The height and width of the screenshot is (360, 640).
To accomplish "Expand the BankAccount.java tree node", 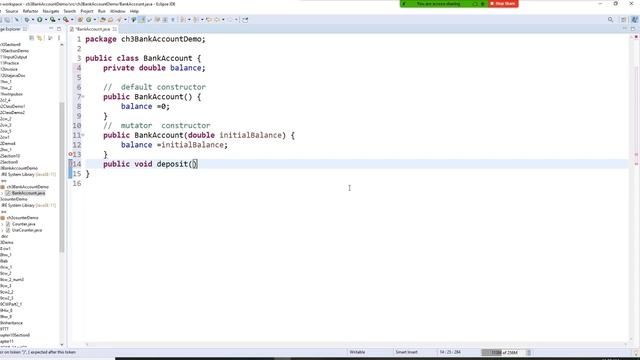I will tap(2, 193).
